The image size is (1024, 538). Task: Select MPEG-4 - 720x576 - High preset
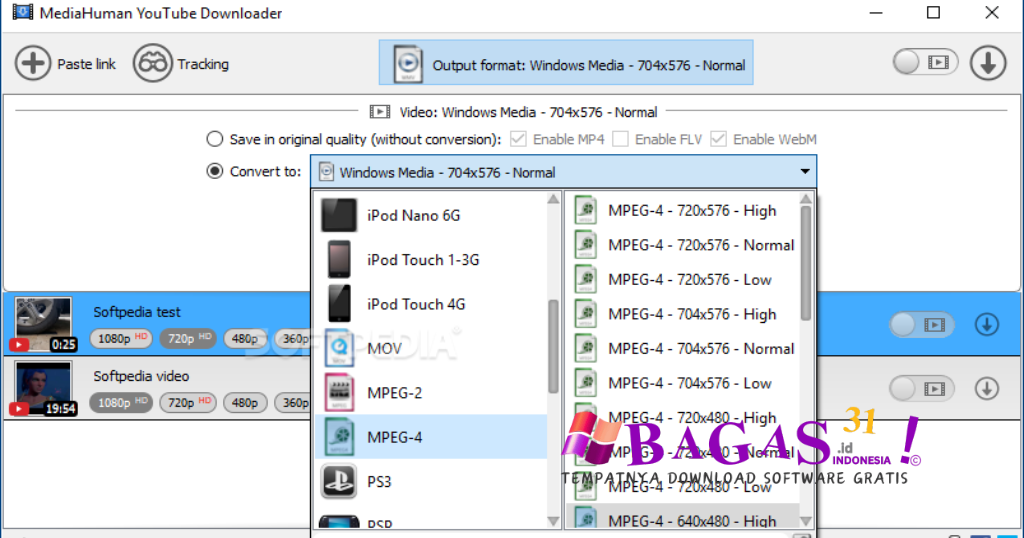(x=683, y=211)
